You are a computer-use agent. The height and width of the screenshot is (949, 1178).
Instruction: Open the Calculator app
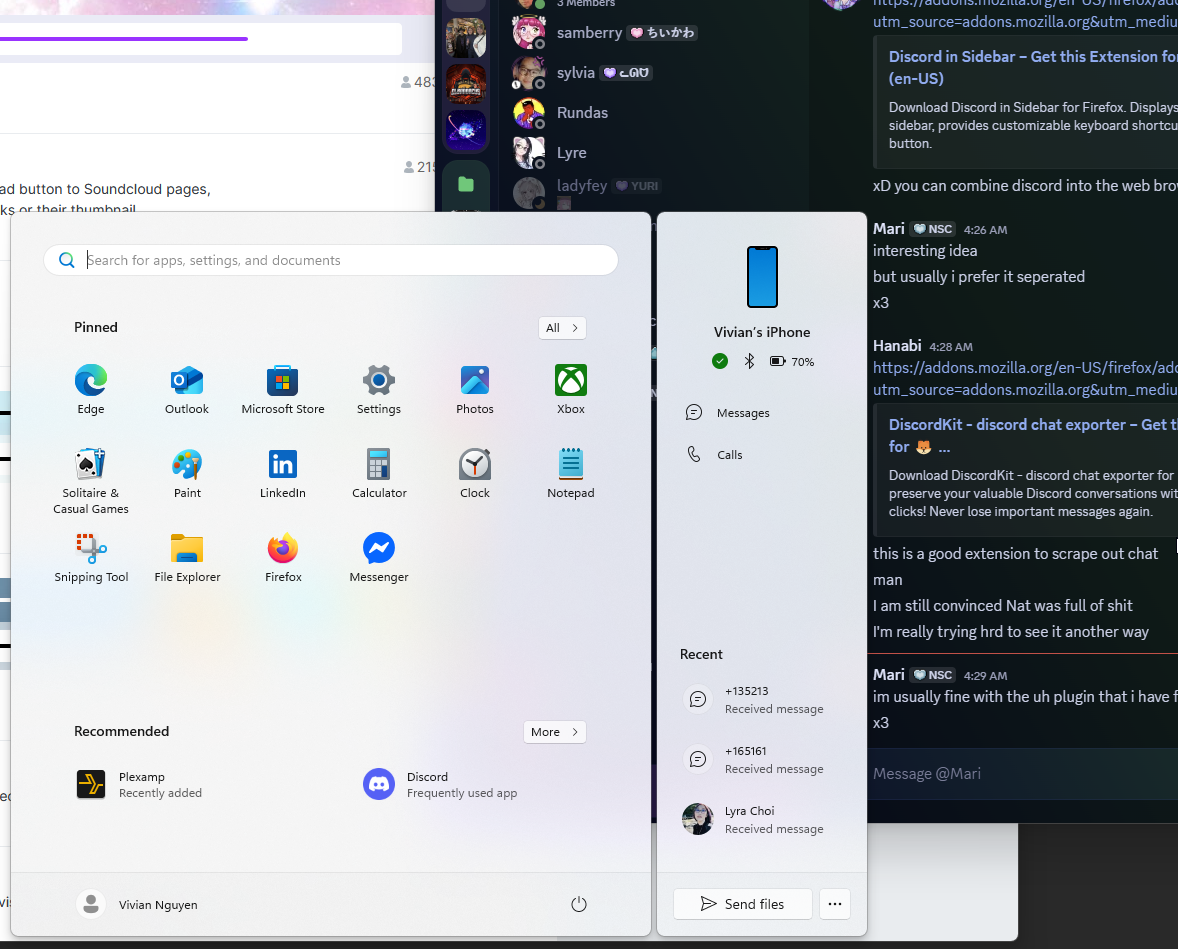tap(379, 465)
